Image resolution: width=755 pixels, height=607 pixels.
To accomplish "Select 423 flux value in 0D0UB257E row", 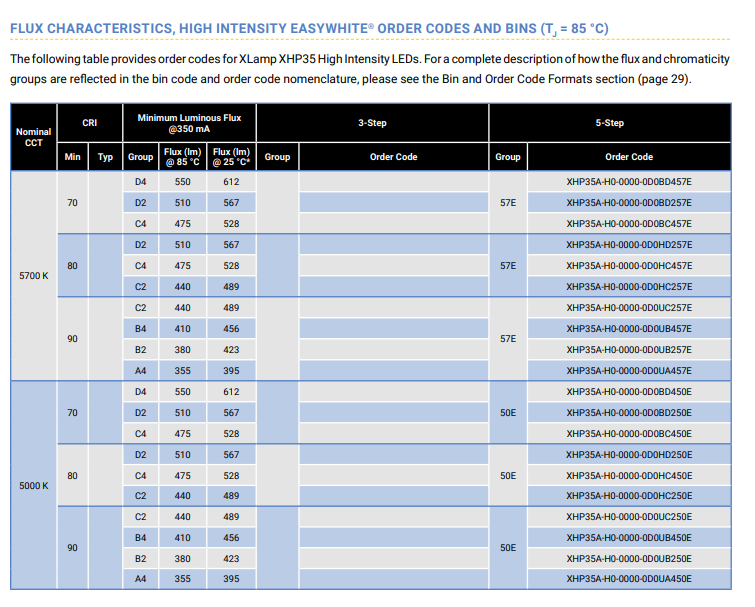I will [x=231, y=350].
